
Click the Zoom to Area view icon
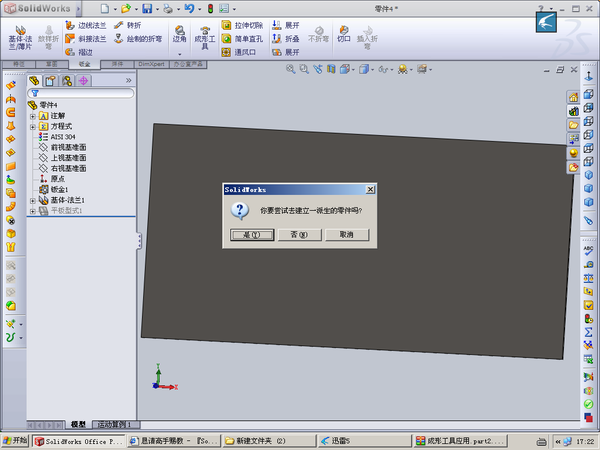coord(304,69)
